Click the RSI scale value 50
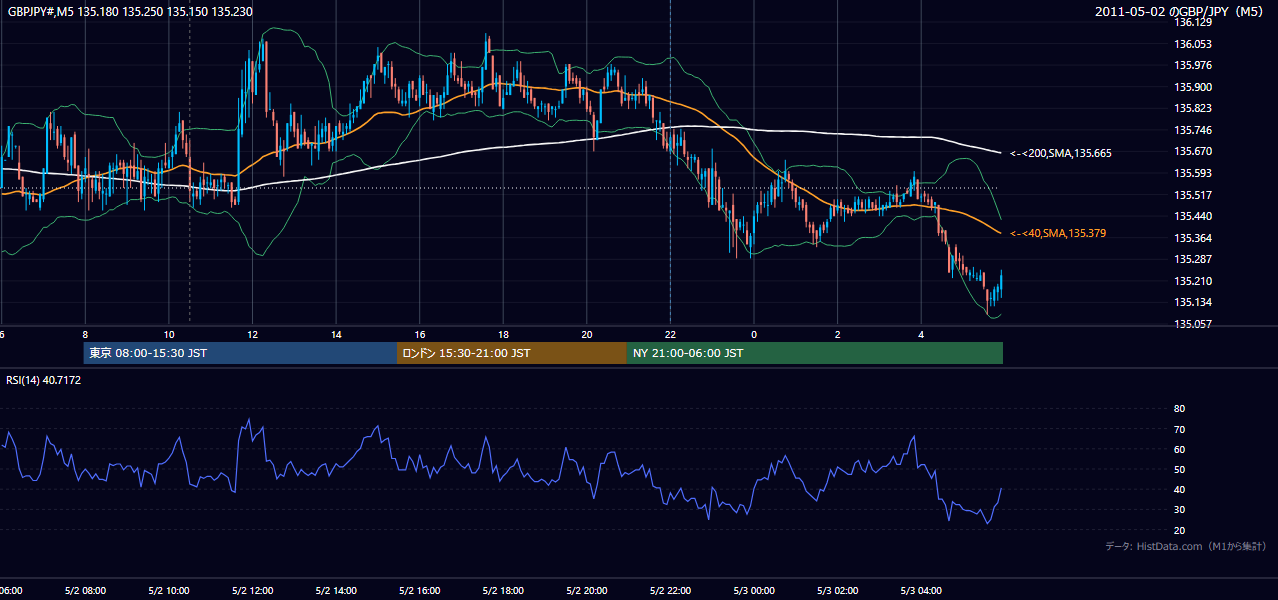1278x600 pixels. pos(1179,469)
